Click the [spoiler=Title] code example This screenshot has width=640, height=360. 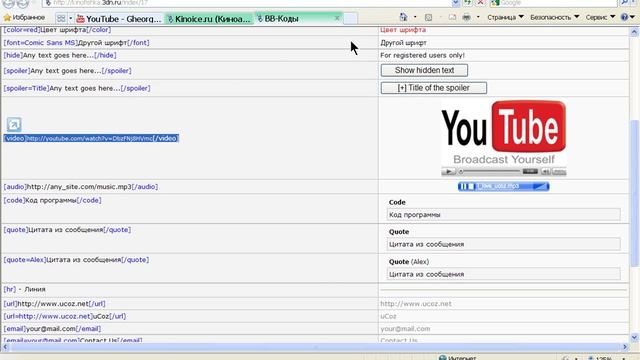77,88
